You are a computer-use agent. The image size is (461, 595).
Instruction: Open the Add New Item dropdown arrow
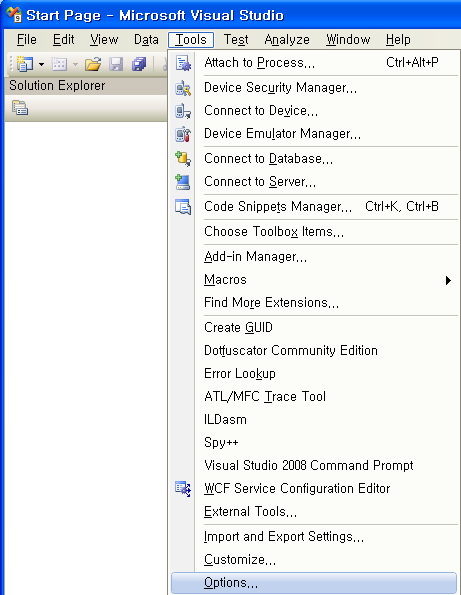75,65
